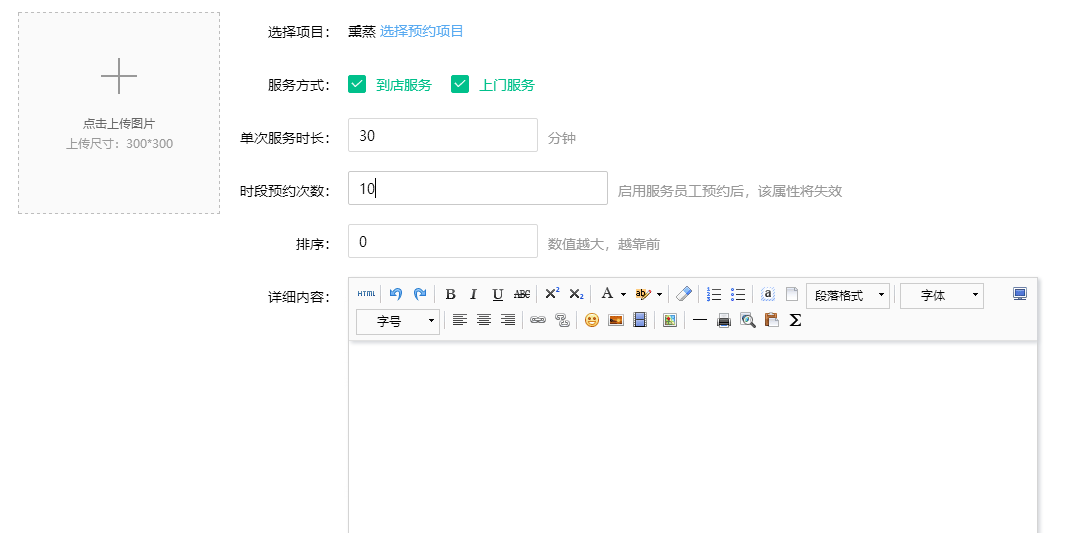The width and height of the screenshot is (1082, 533).
Task: Open 字体 font family dropdown
Action: 941,295
